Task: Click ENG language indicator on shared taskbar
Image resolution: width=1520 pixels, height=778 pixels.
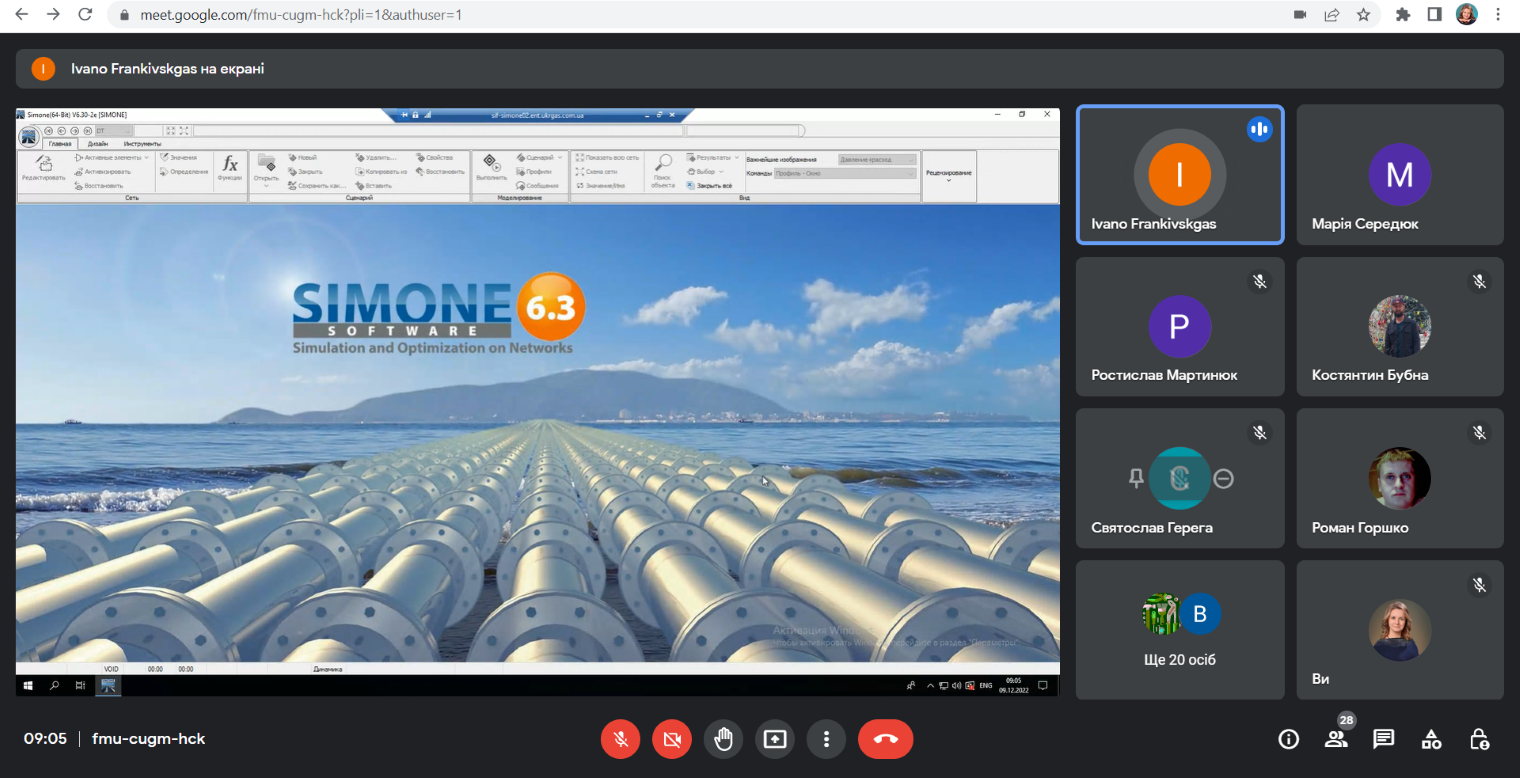Action: pos(985,685)
